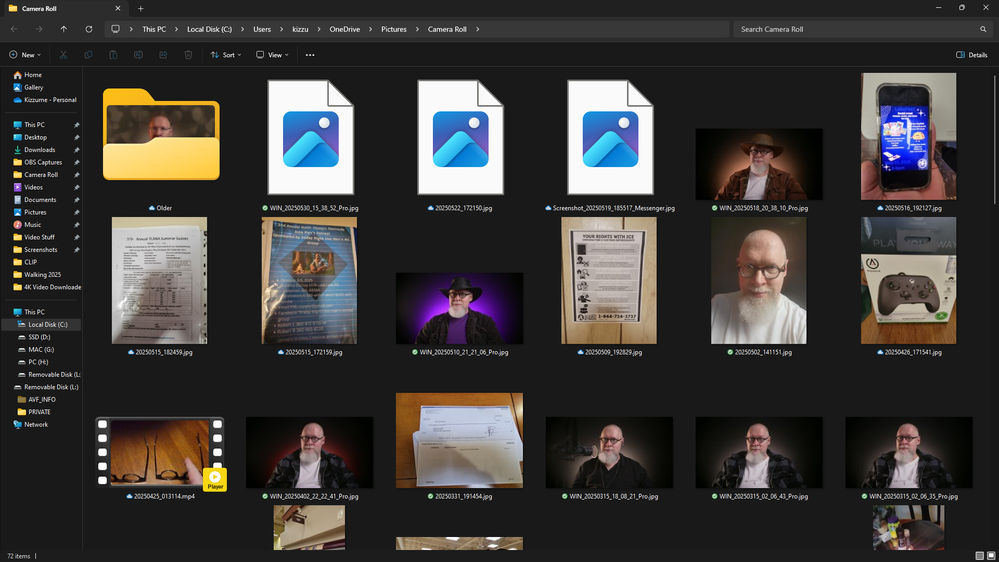Open OBS Captures in the sidebar
Screen dimensions: 999x562
43,162
